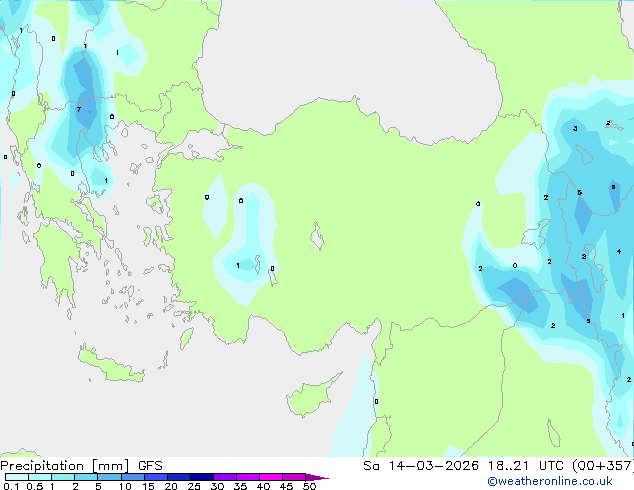This screenshot has width=634, height=490.
Task: Click the island of Crete on map
Action: click(111, 365)
